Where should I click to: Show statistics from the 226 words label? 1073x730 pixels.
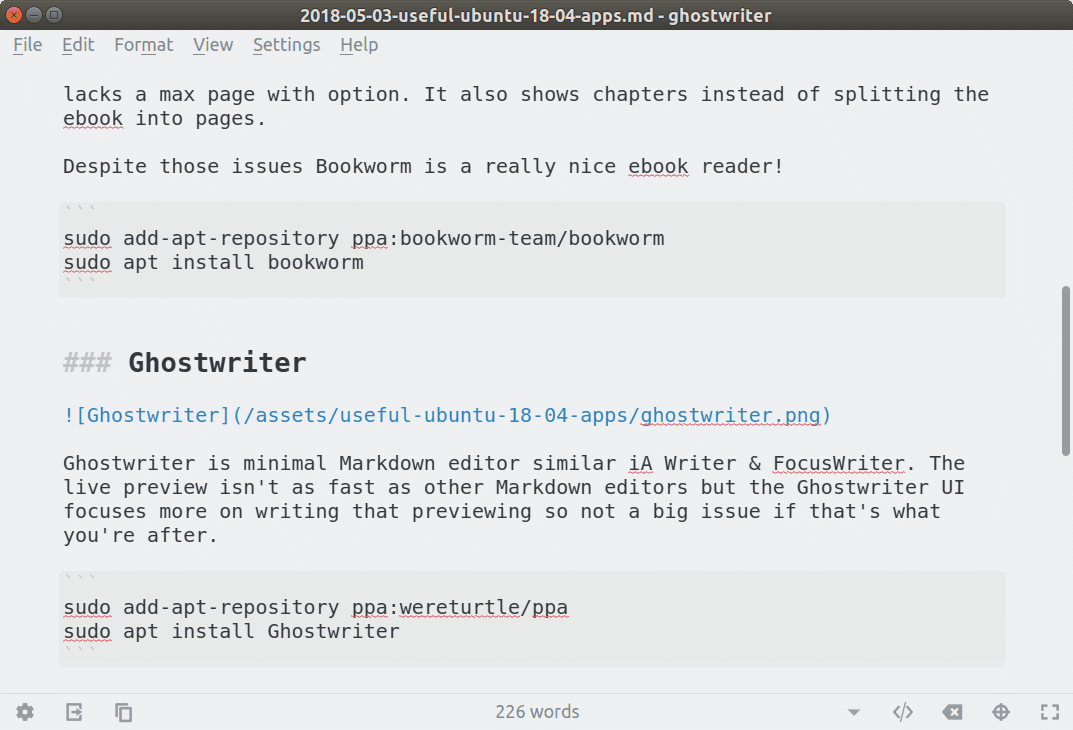[537, 712]
